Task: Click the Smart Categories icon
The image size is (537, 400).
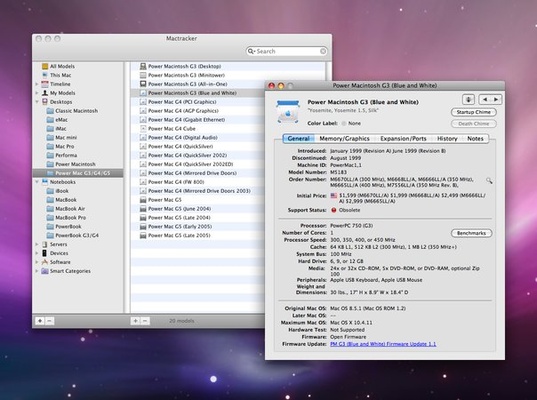Action: 45,271
